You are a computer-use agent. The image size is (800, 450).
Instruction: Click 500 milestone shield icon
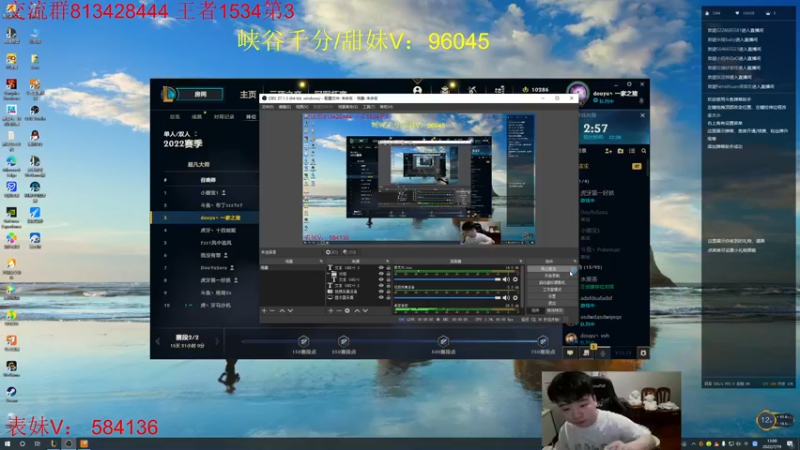[x=443, y=341]
